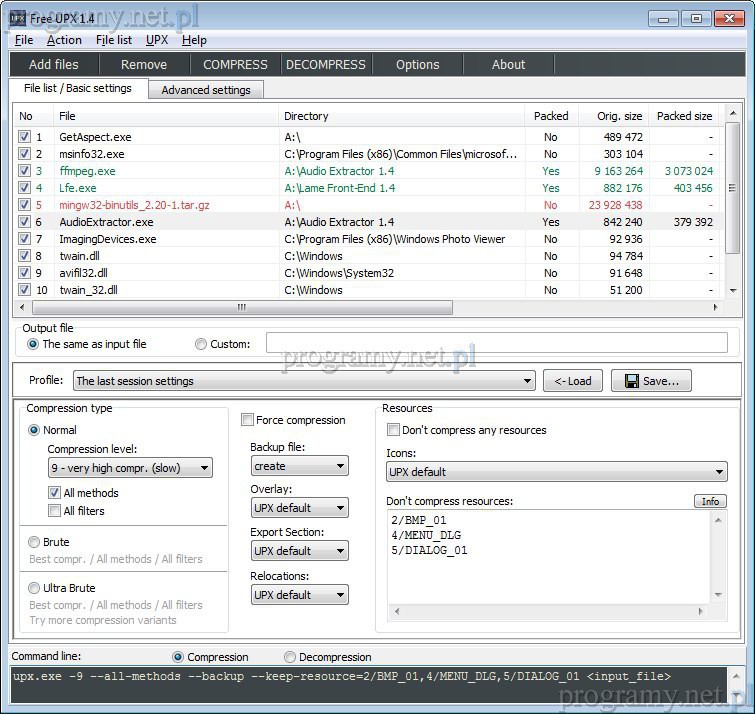Switch to the Advanced settings tab
Viewport: 755px width, 714px height.
click(x=206, y=90)
